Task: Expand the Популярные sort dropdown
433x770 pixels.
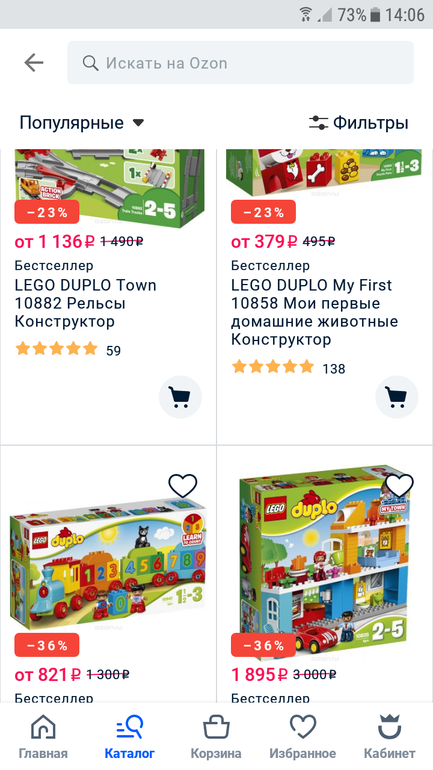Action: point(81,122)
